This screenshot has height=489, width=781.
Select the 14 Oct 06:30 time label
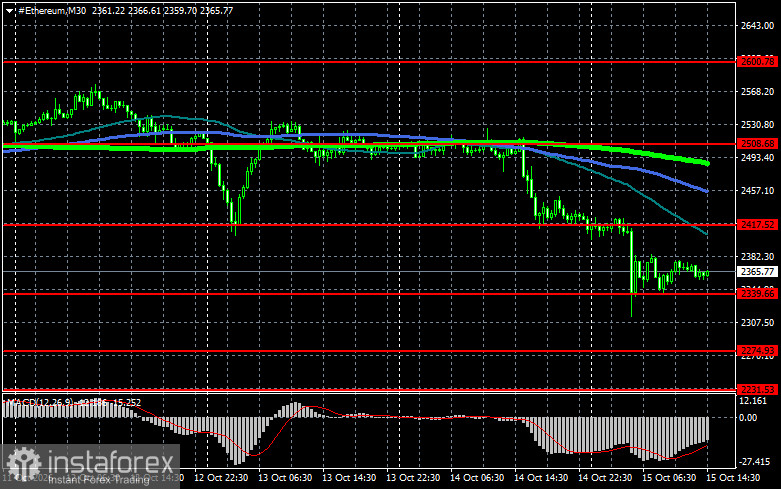[x=477, y=478]
